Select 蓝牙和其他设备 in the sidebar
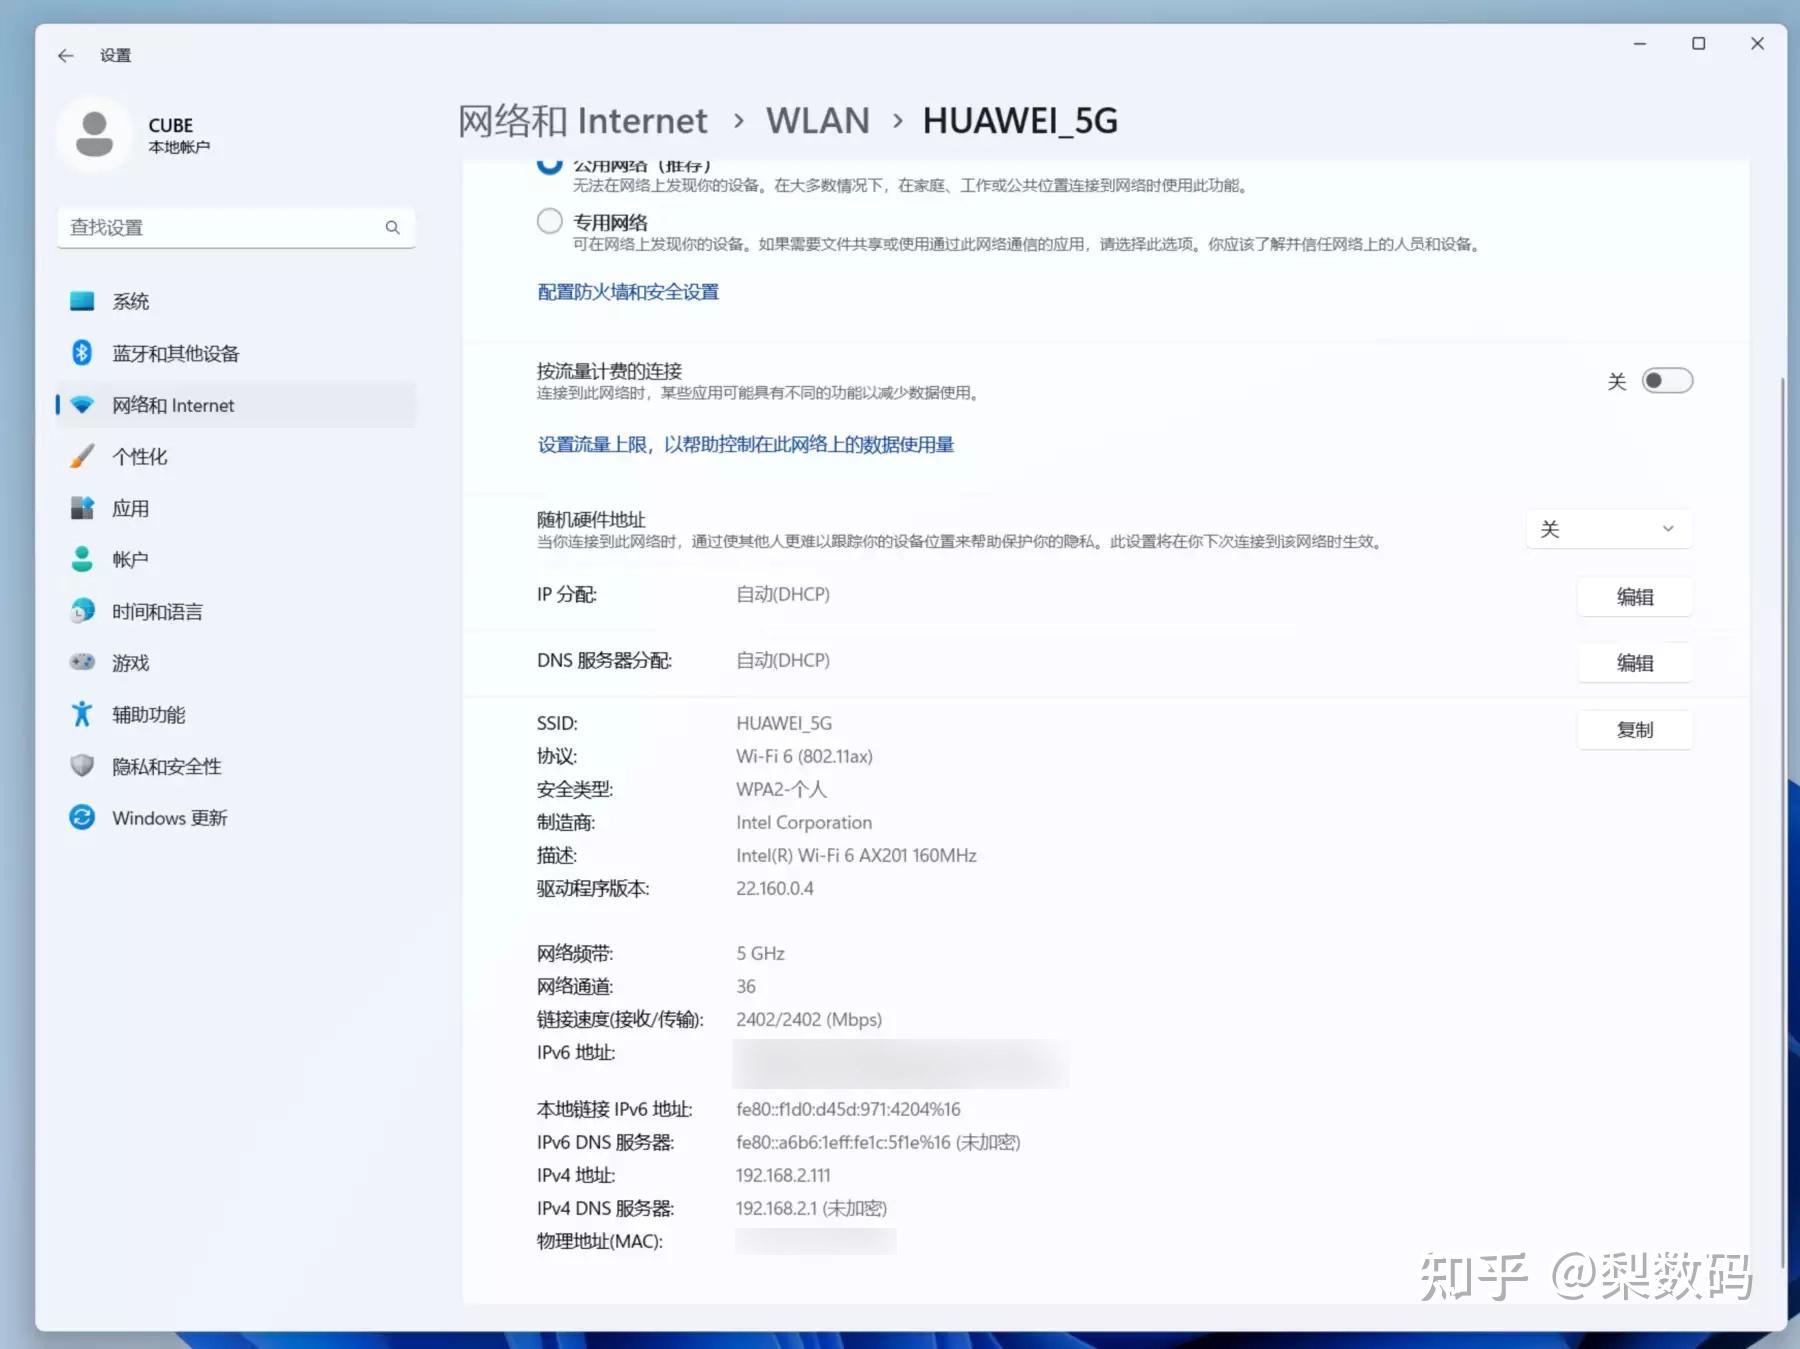Image resolution: width=1800 pixels, height=1349 pixels. pos(174,352)
